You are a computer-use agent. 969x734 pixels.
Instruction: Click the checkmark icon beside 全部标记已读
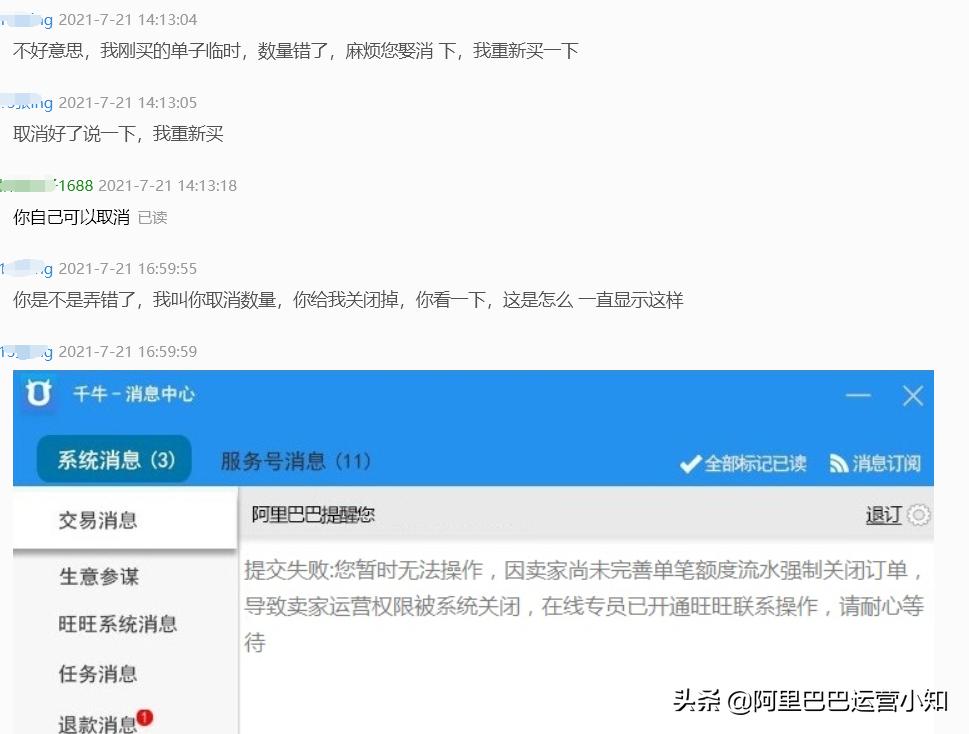click(x=691, y=463)
